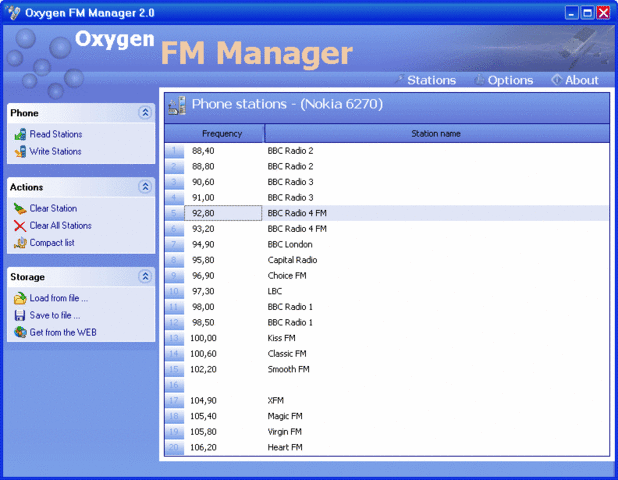Collapse the Phone panel
Screen dimensions: 618x480
click(145, 113)
